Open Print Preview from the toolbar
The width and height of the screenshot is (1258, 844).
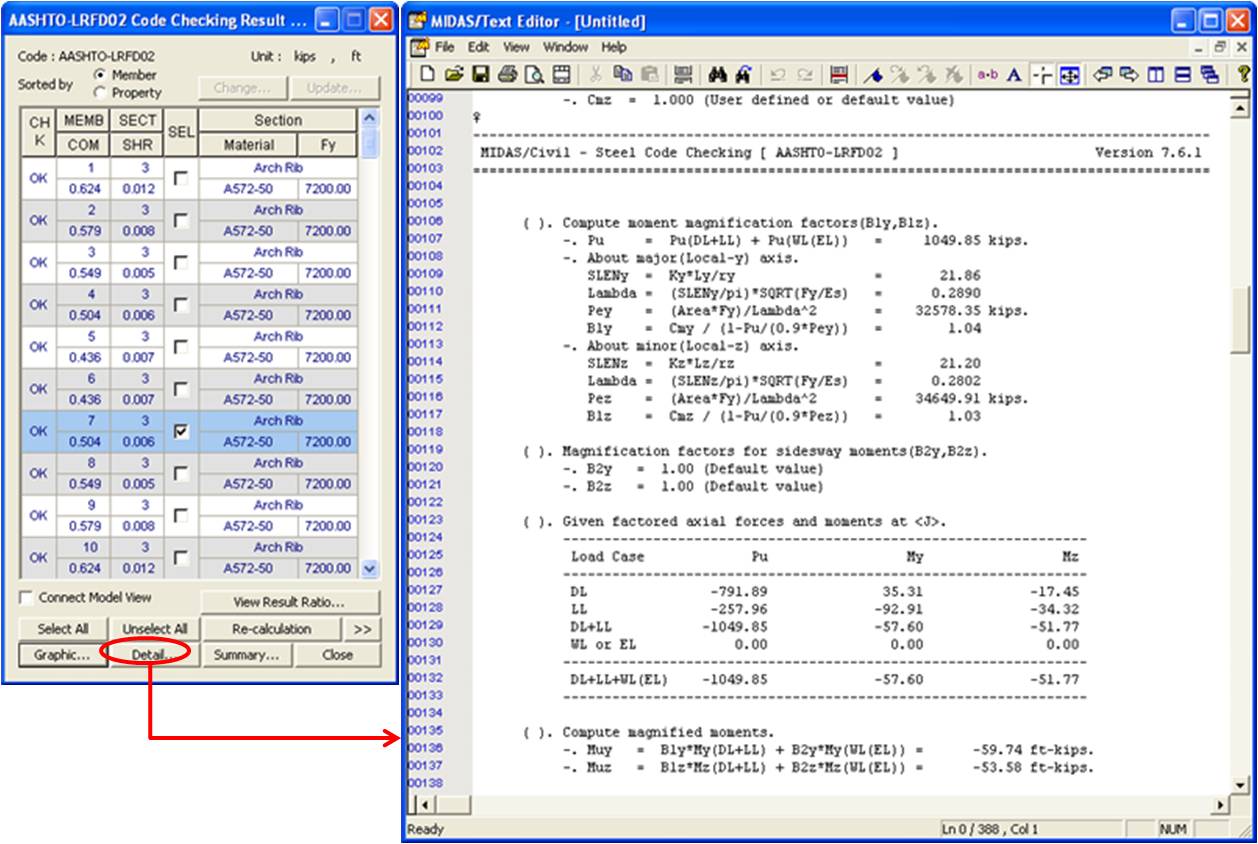click(533, 74)
